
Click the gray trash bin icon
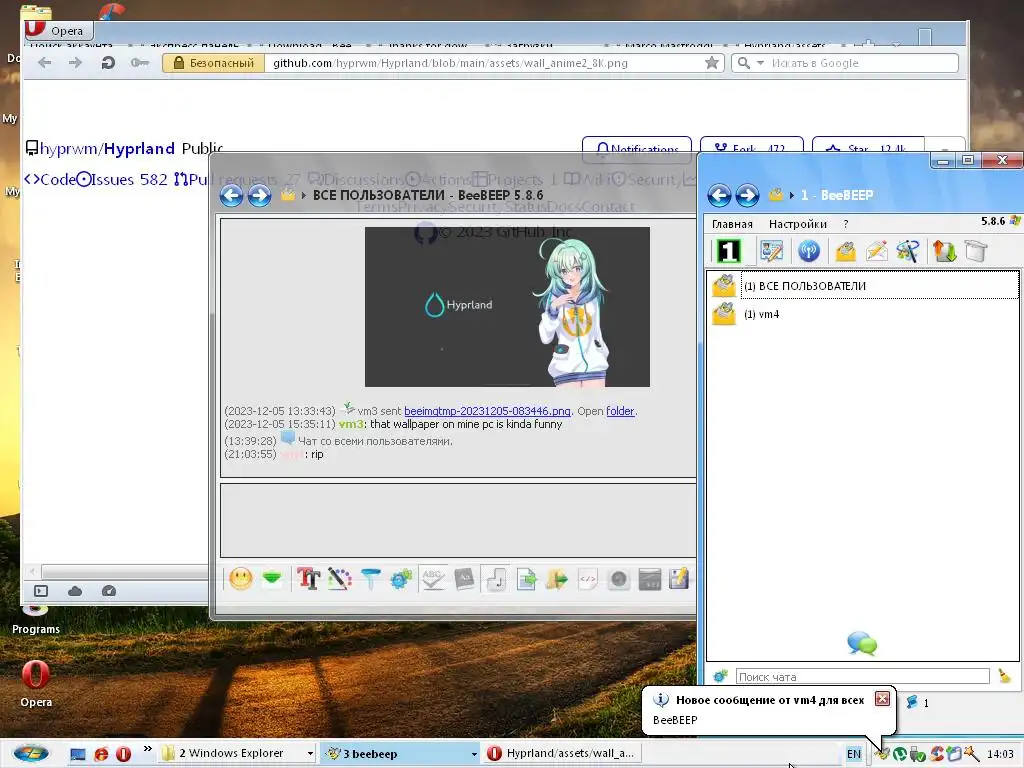976,251
